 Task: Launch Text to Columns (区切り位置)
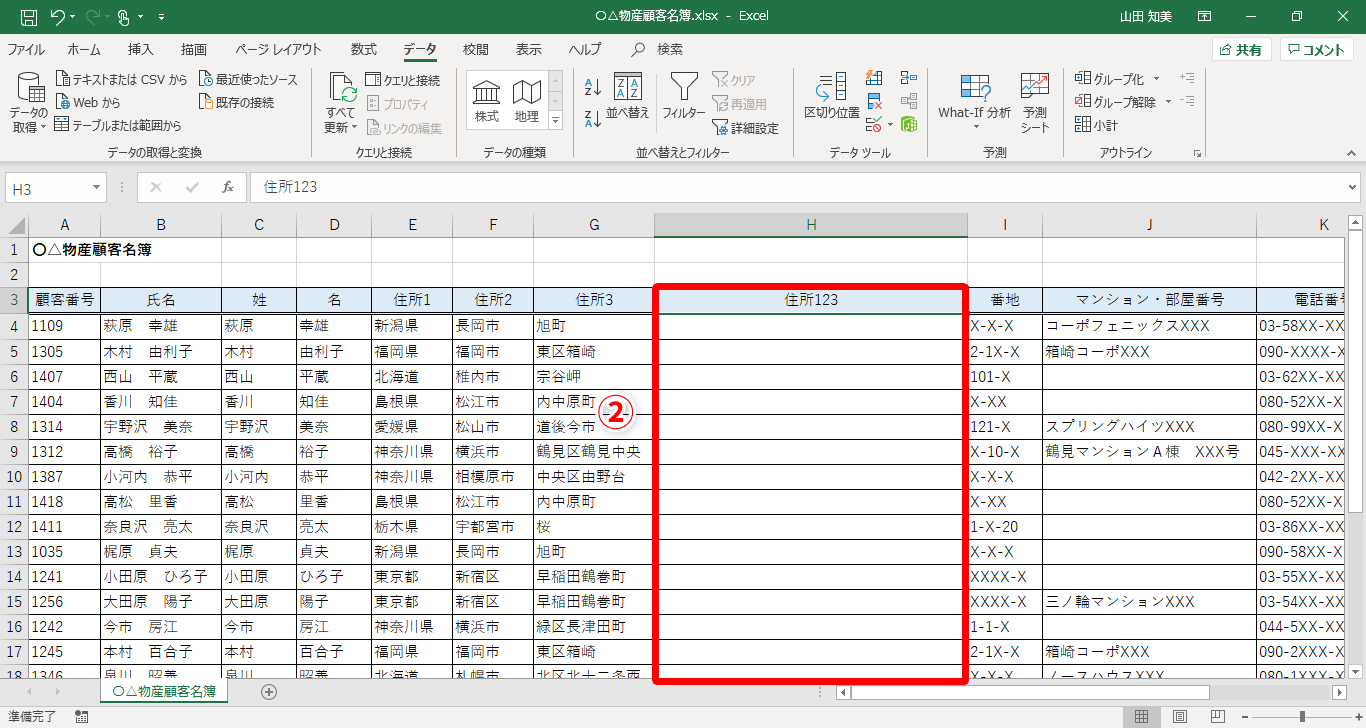click(832, 98)
